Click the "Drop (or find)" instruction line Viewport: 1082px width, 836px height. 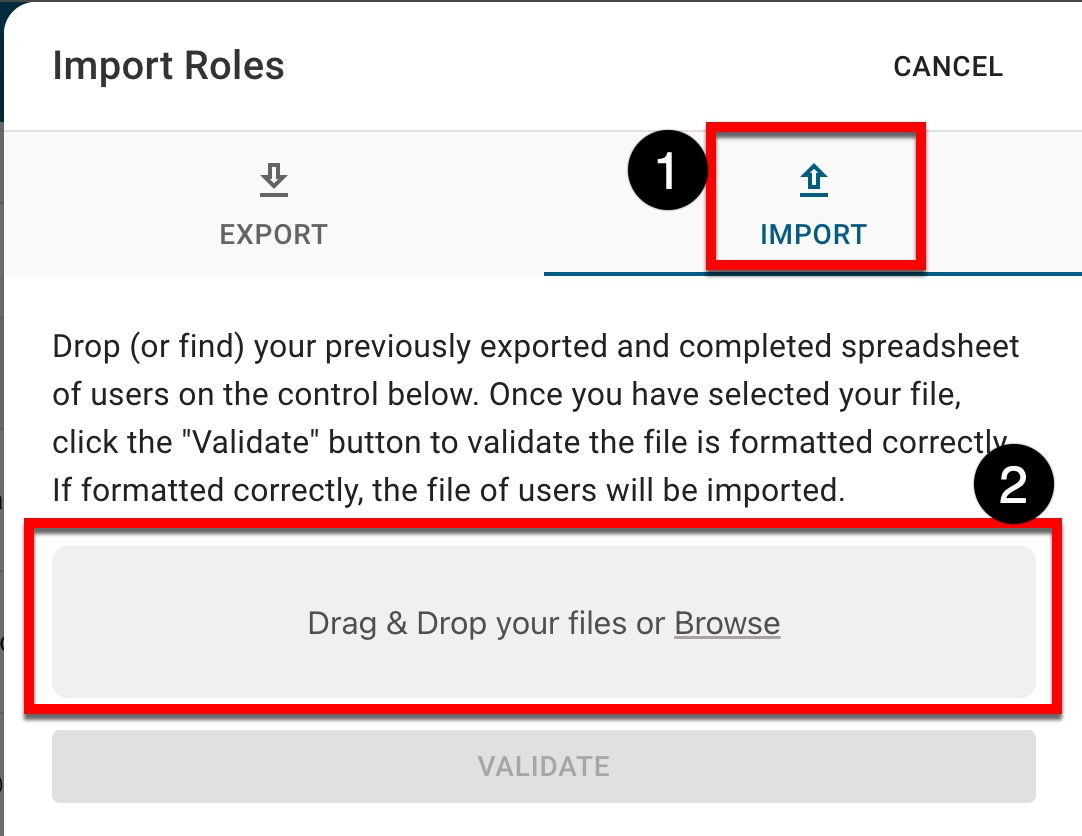(150, 347)
